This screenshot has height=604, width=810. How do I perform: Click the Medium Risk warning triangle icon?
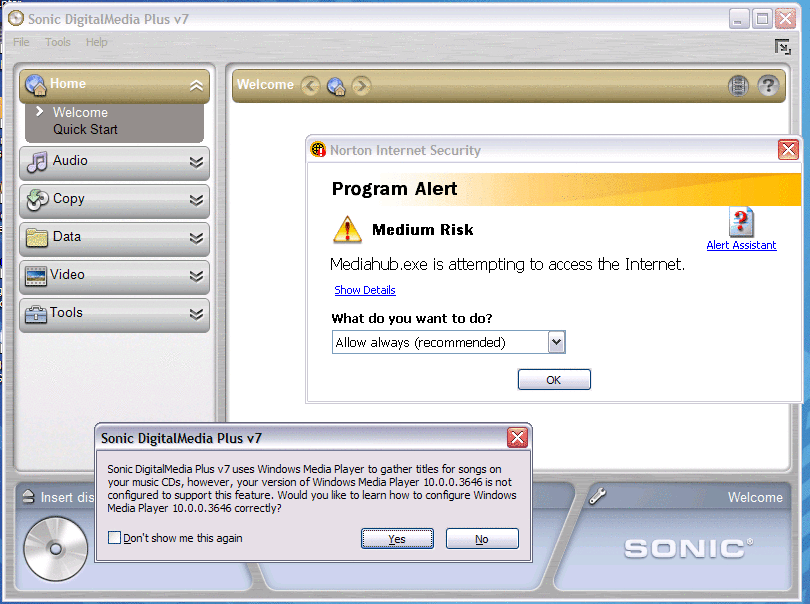tap(347, 229)
